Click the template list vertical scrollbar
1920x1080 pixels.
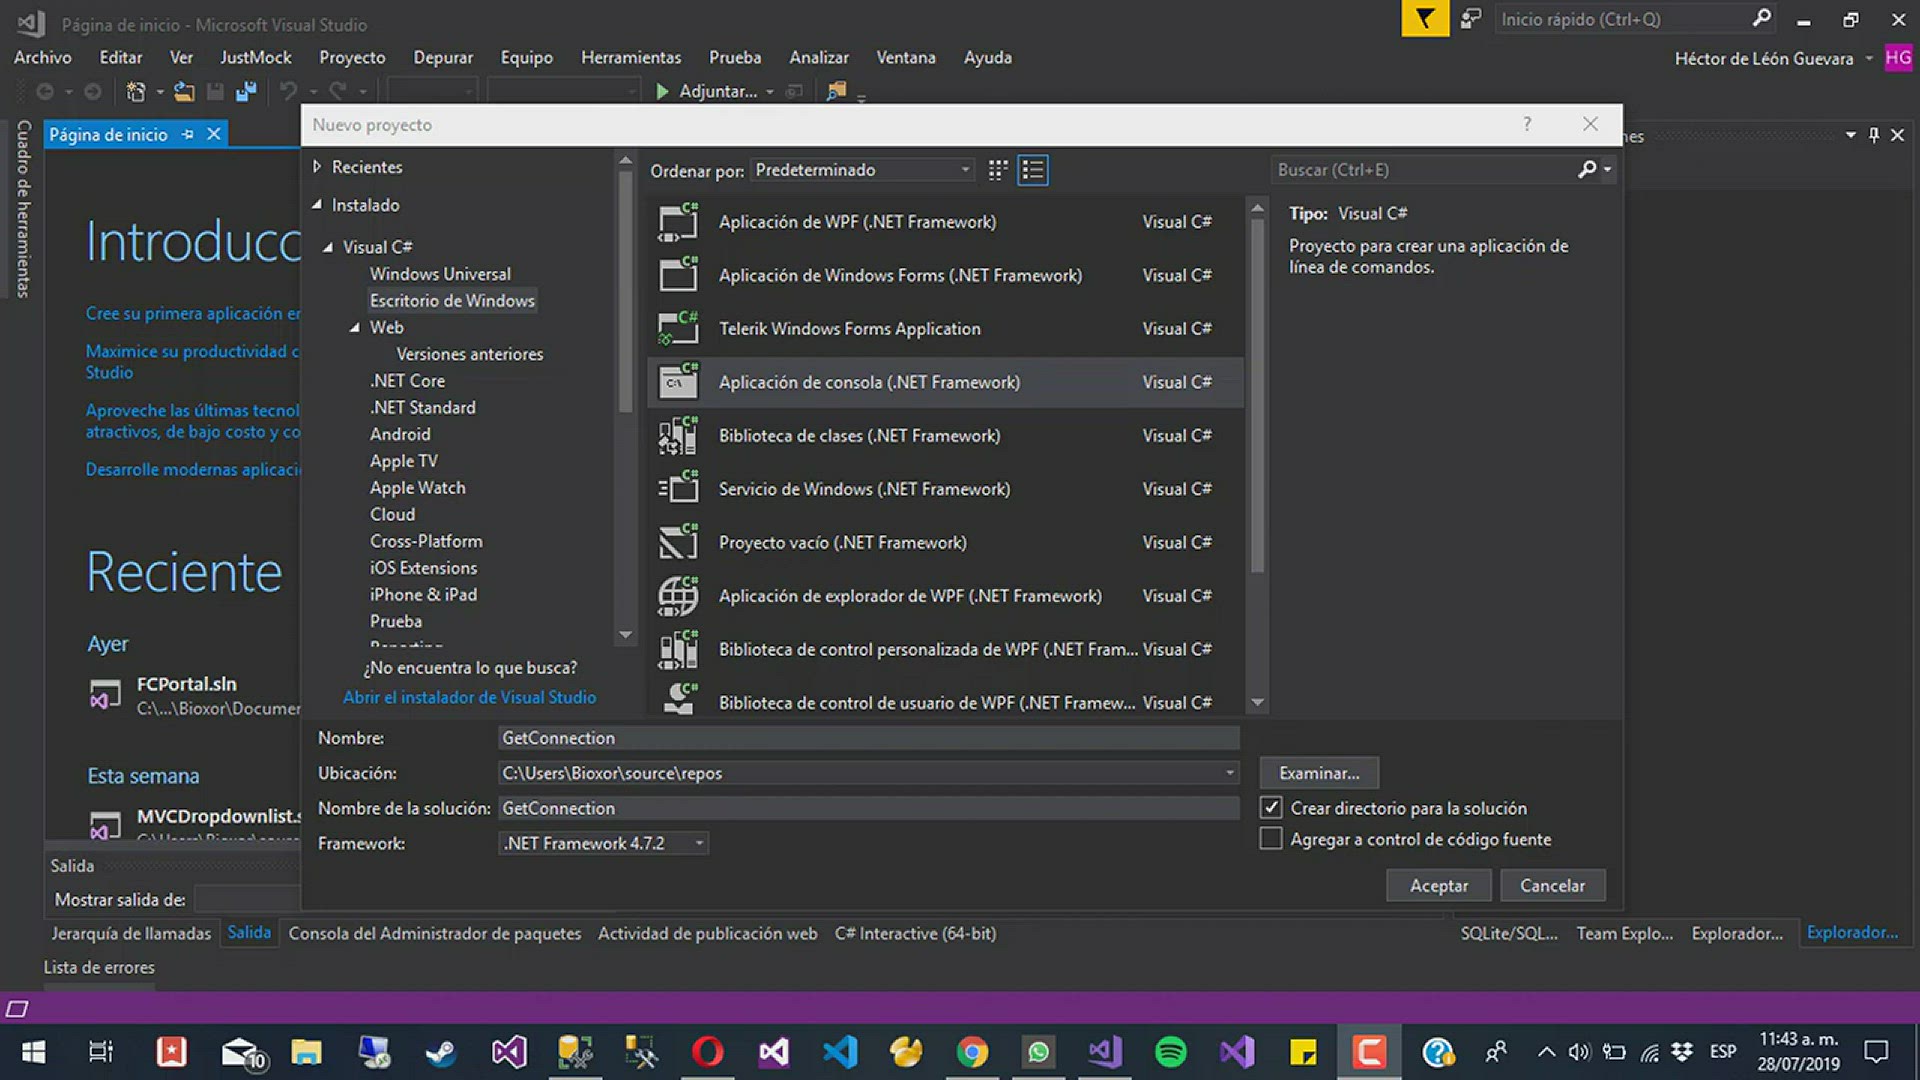click(x=1257, y=395)
